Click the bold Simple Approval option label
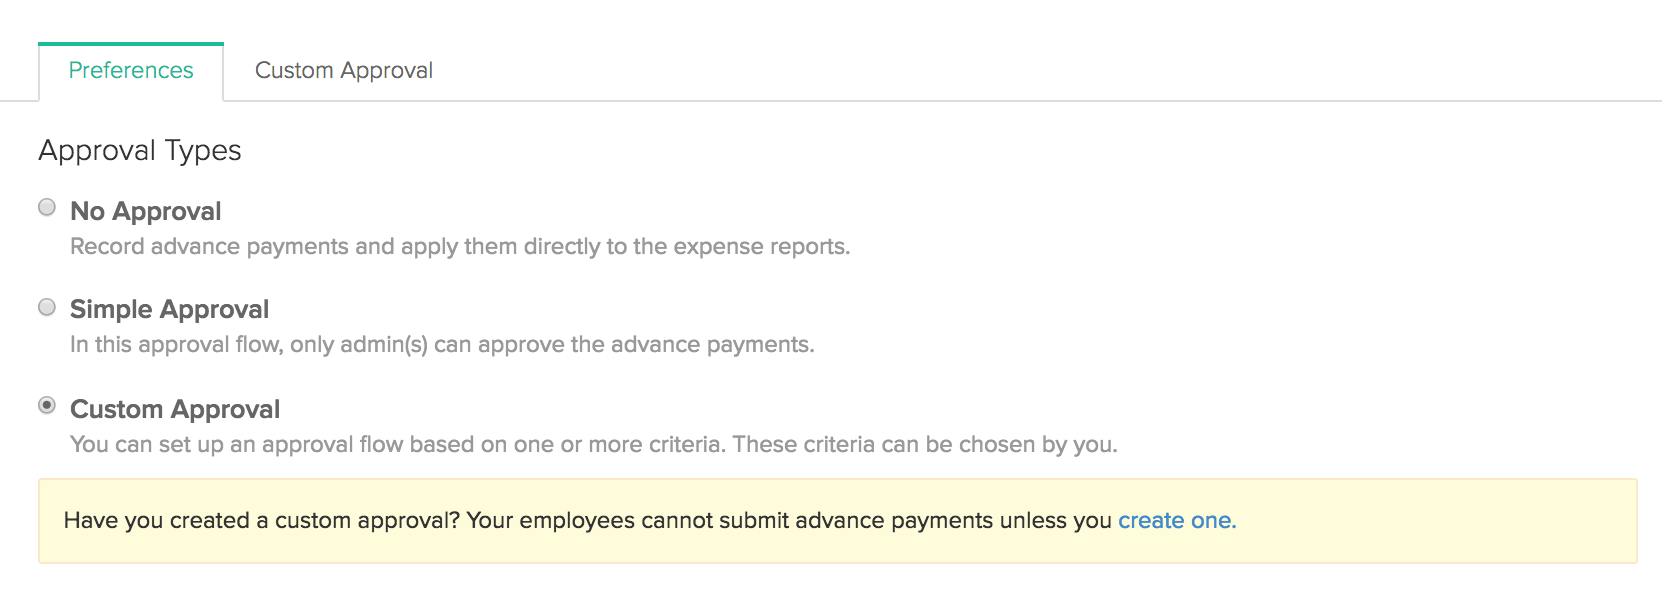This screenshot has width=1662, height=594. [169, 309]
